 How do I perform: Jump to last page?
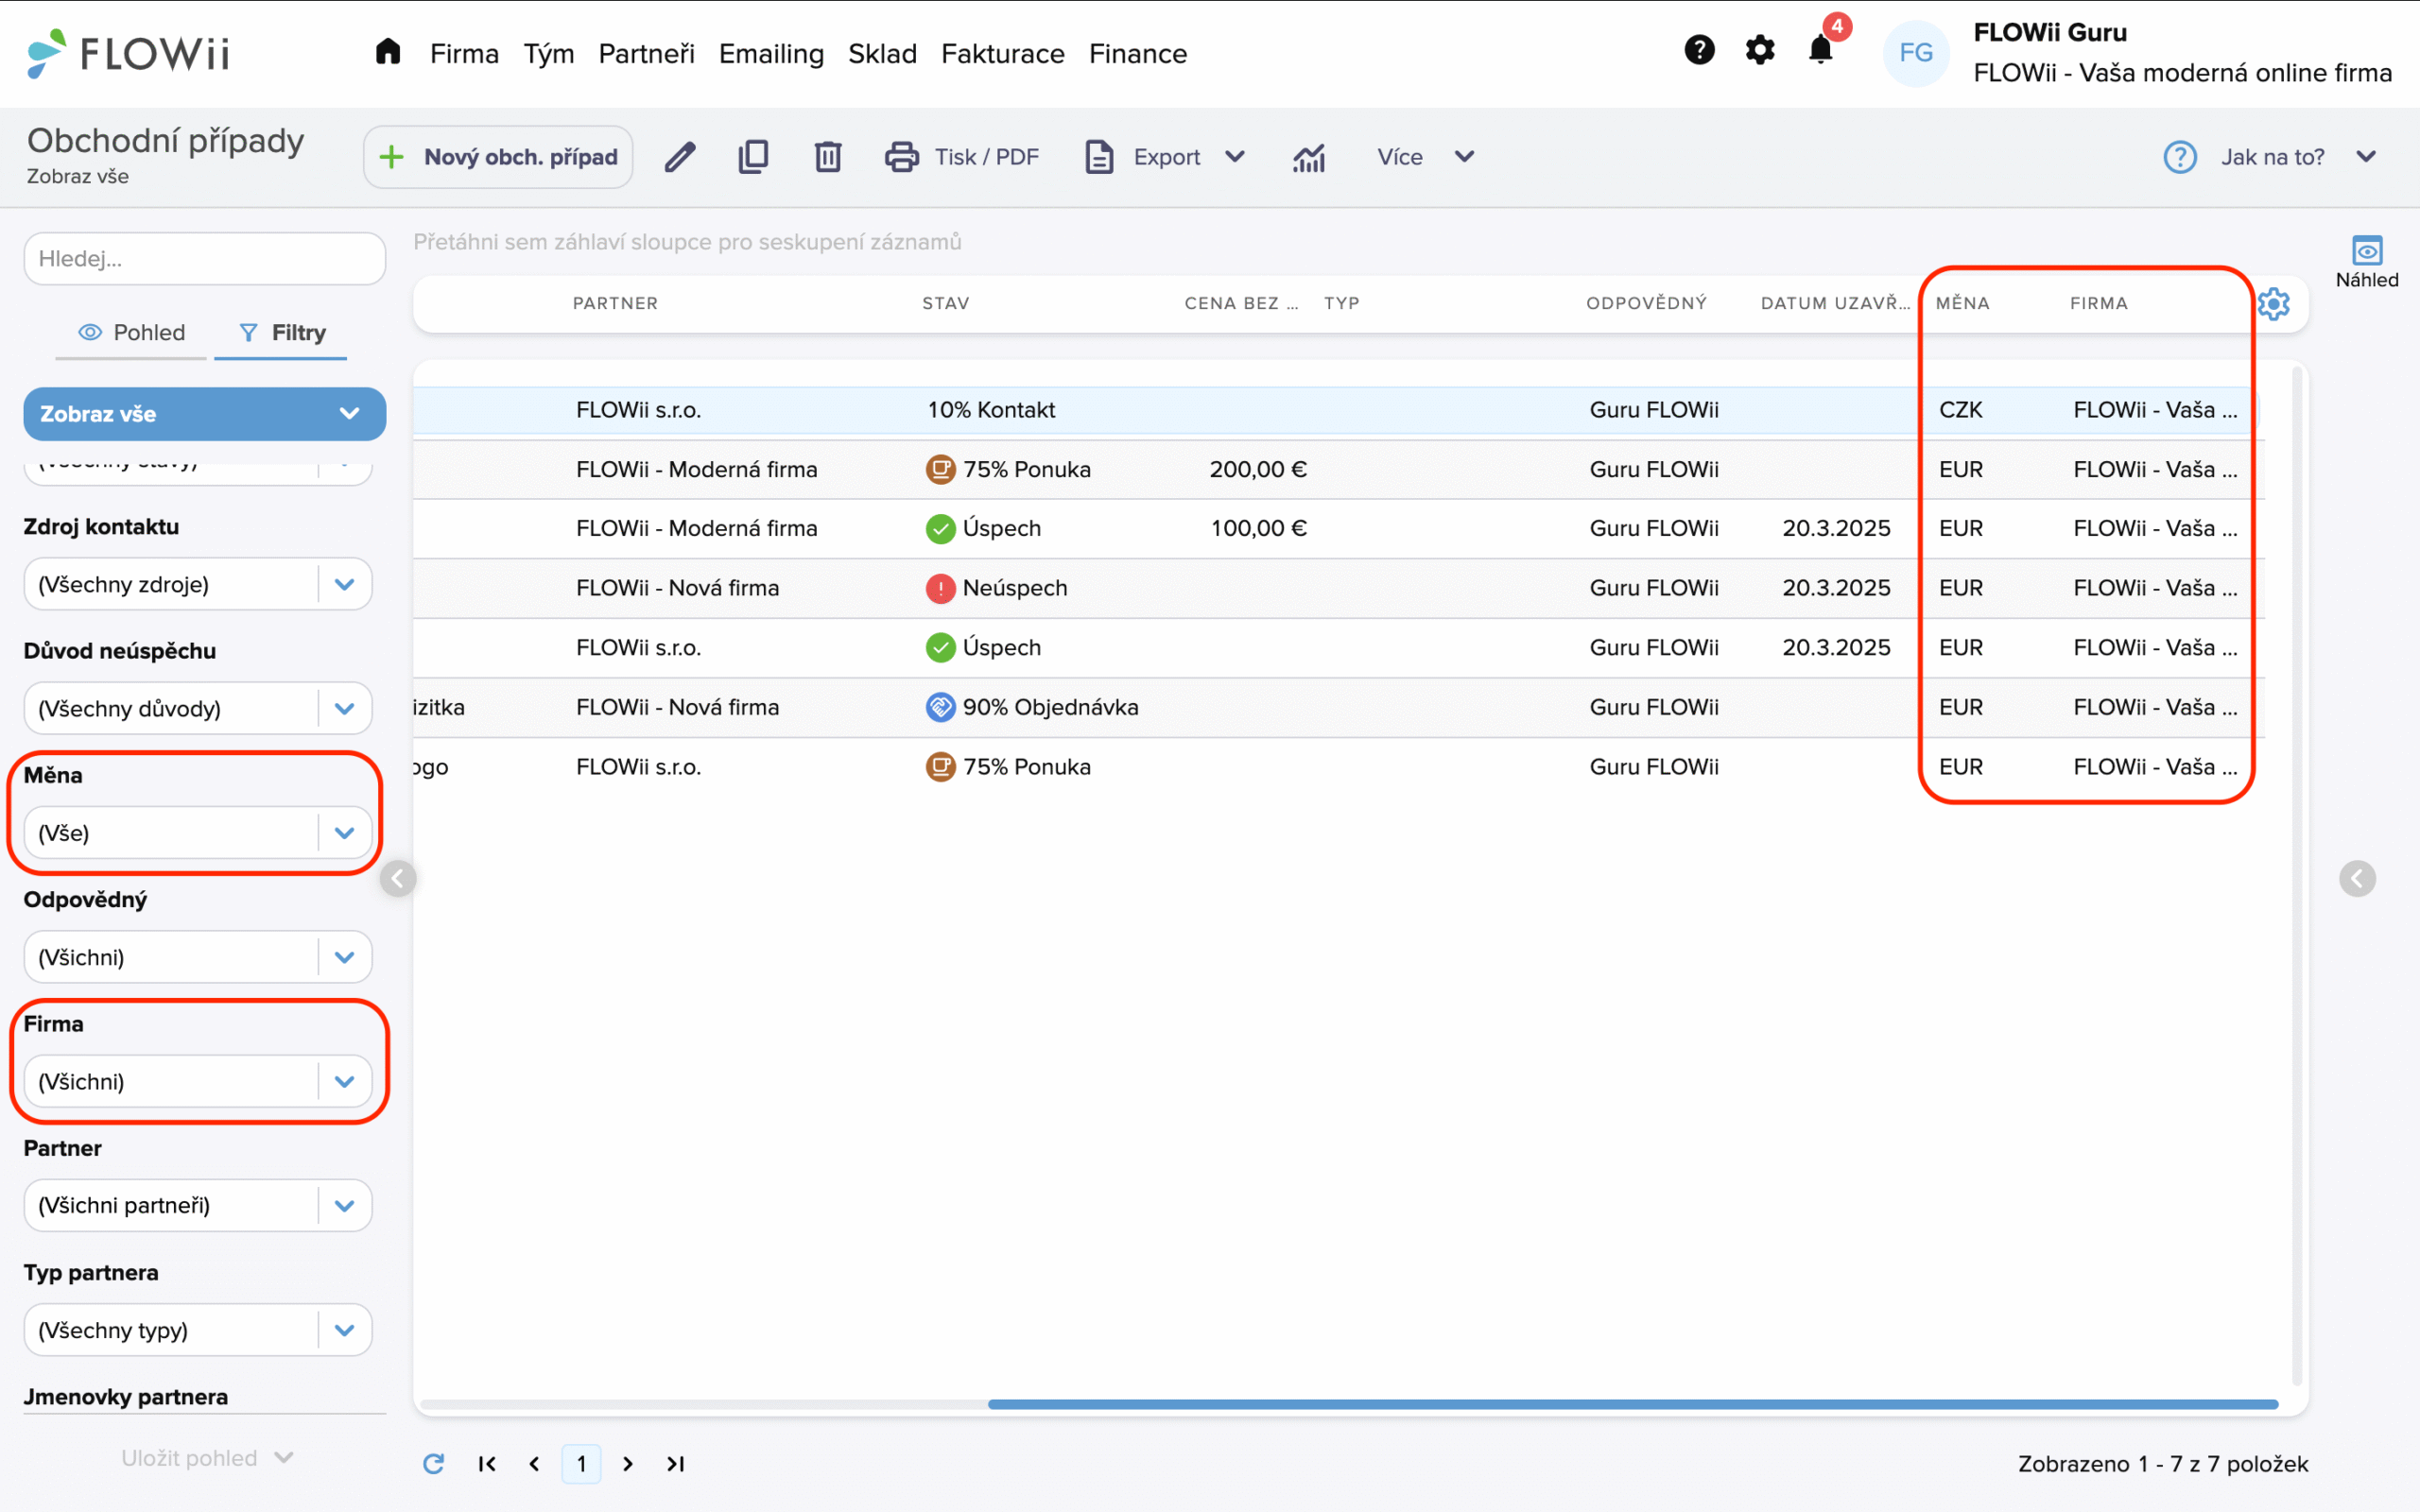click(676, 1463)
